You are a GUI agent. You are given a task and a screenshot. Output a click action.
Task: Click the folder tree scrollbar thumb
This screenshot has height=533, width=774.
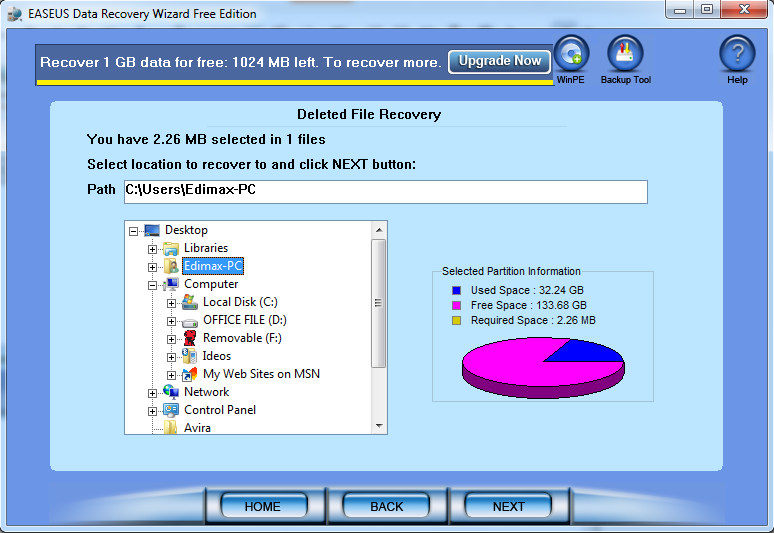click(x=379, y=303)
